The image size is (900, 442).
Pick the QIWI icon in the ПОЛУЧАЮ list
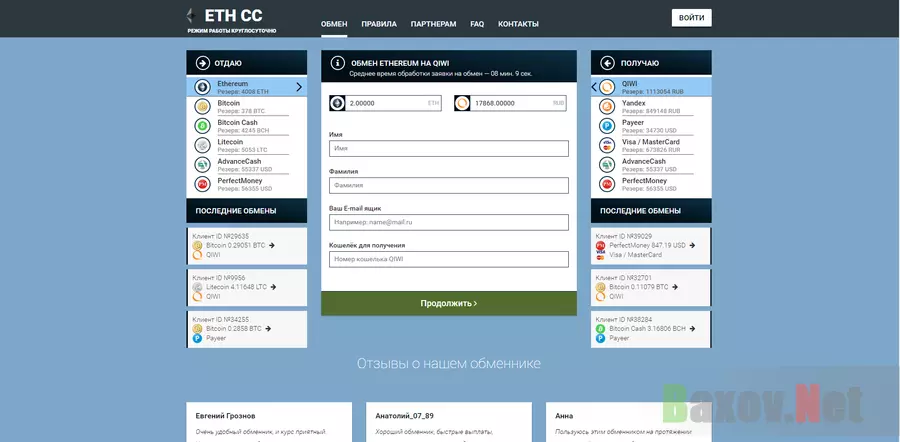pos(607,87)
